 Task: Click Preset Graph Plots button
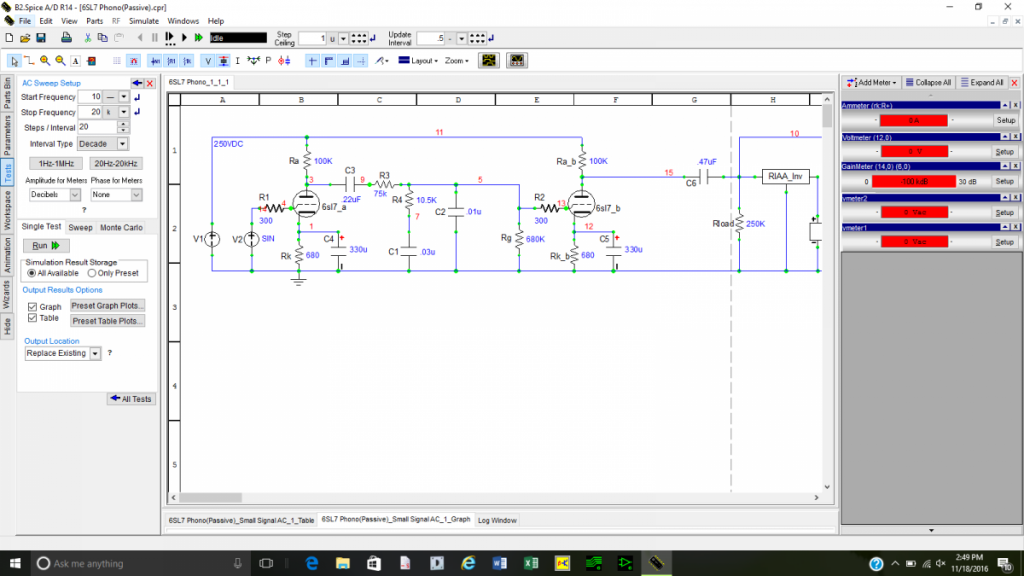click(107, 306)
